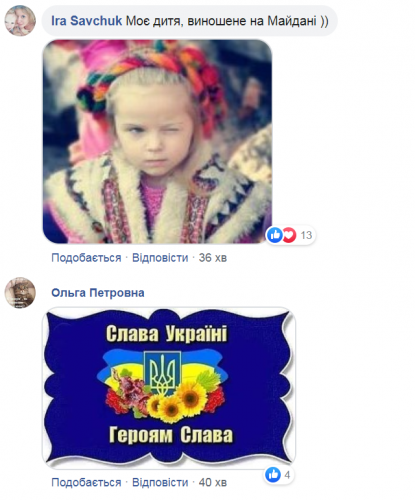
Task: Open Ольга Петровна's profile name link
Action: coord(98,293)
